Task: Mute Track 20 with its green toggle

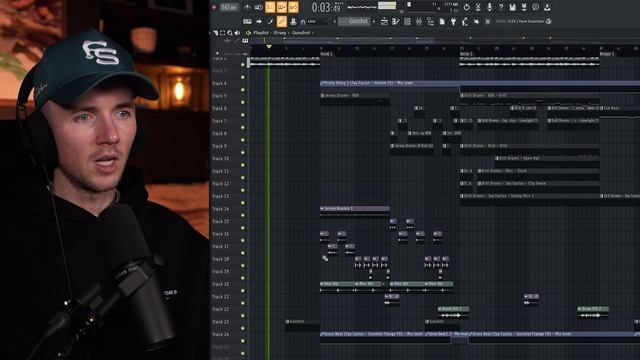Action: pyautogui.click(x=243, y=290)
